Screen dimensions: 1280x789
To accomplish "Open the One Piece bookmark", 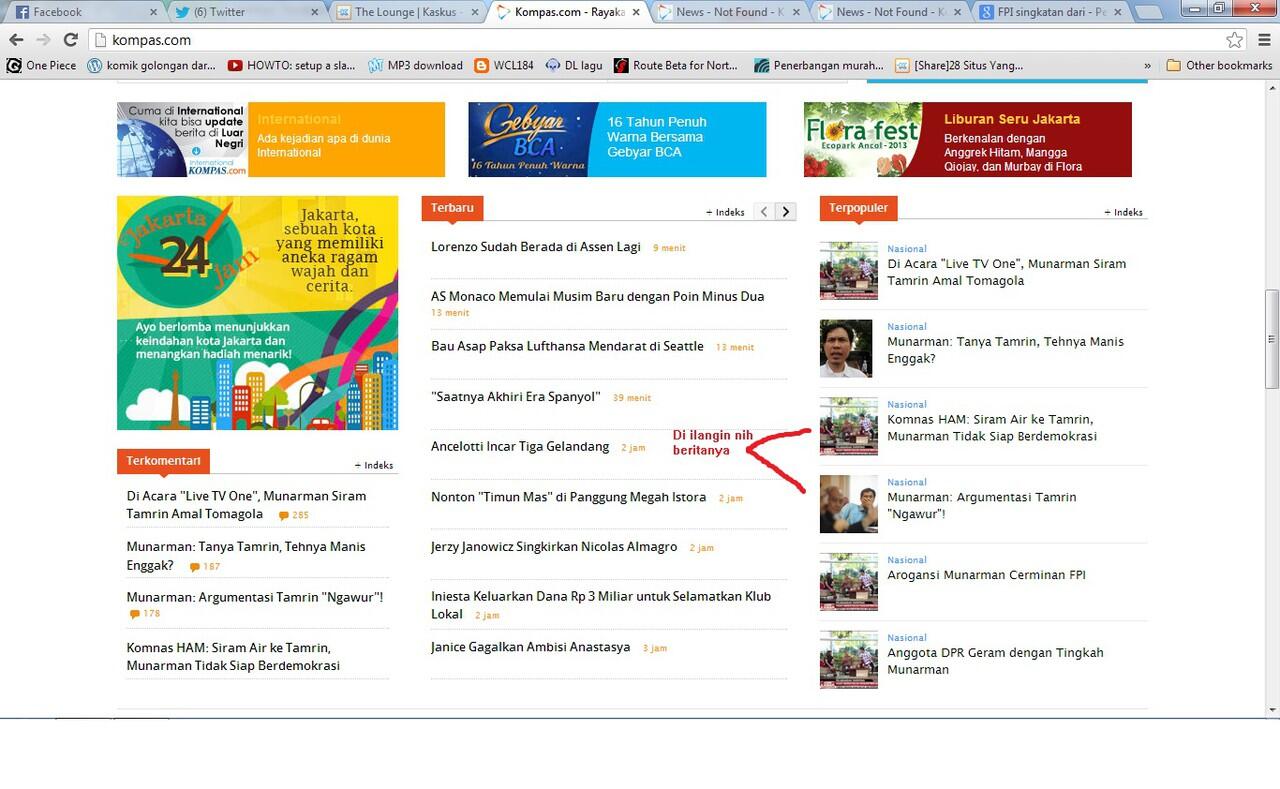I will pos(41,65).
